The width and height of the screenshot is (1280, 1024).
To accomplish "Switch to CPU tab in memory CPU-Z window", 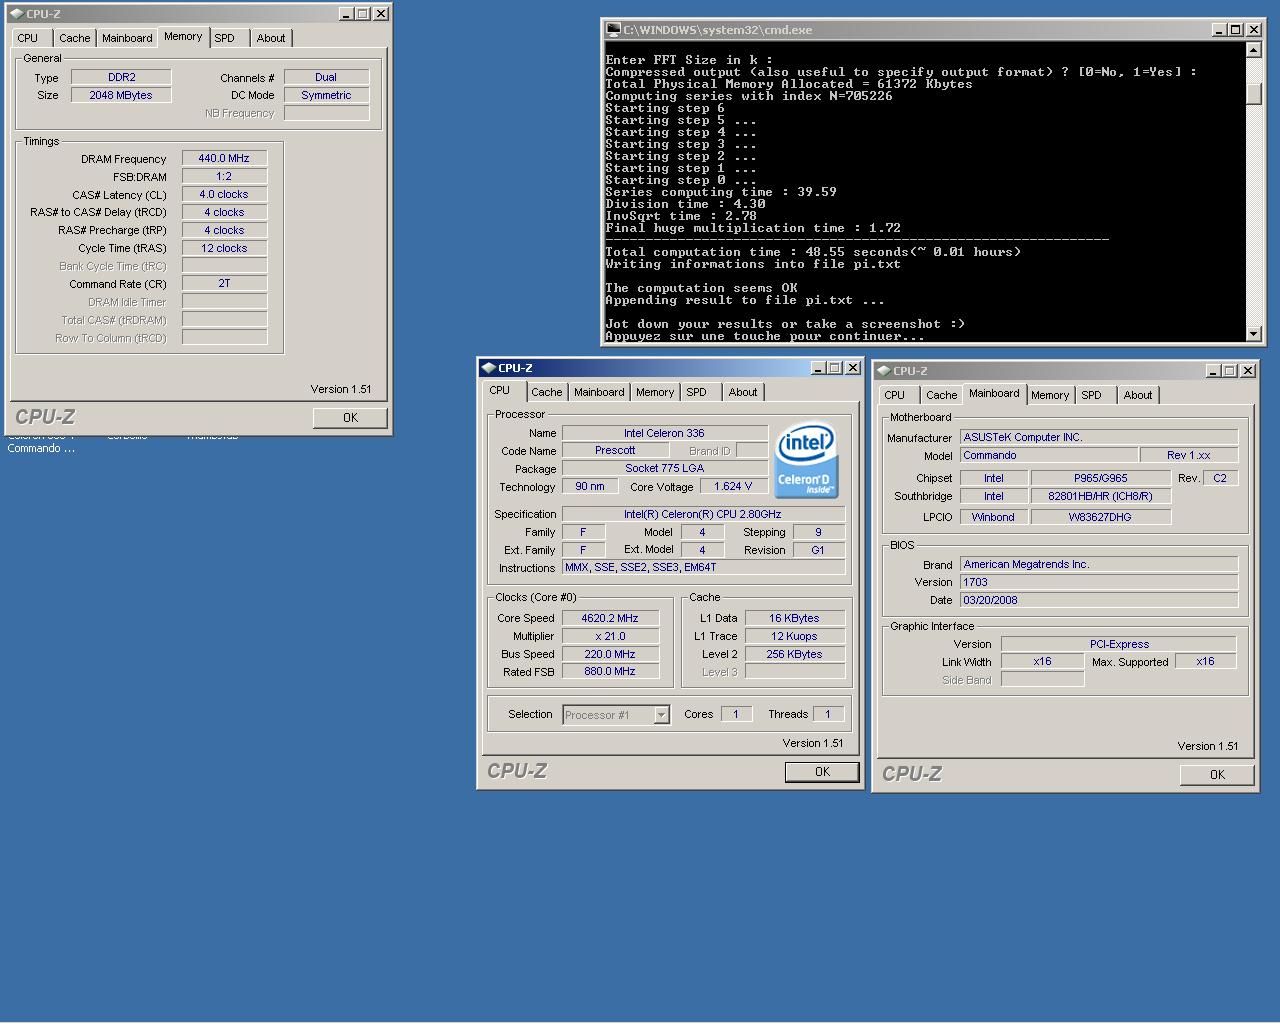I will pos(28,38).
